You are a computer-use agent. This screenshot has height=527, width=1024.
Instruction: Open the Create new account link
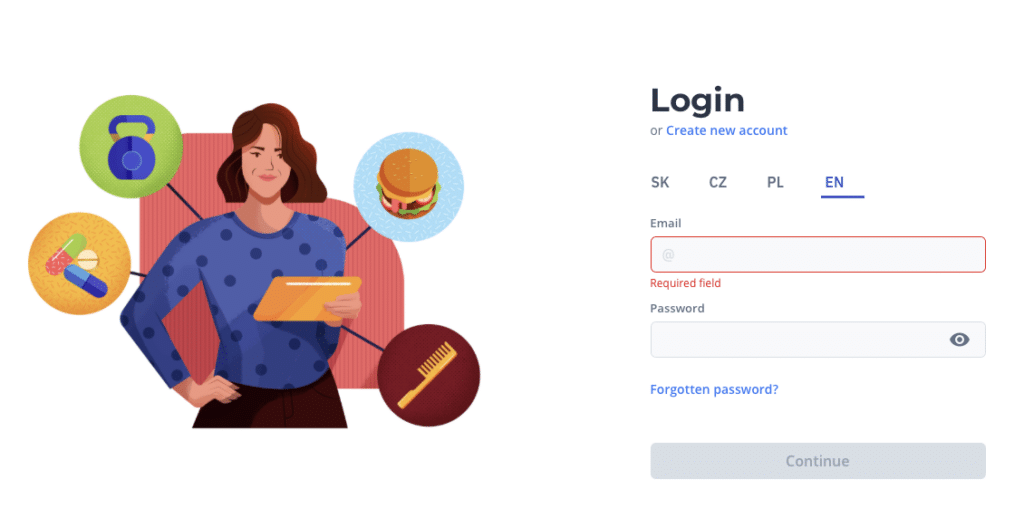click(x=726, y=131)
